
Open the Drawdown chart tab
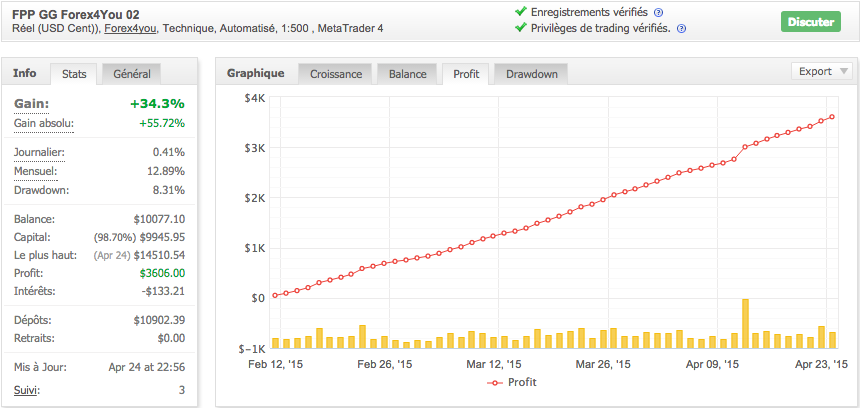(x=532, y=73)
